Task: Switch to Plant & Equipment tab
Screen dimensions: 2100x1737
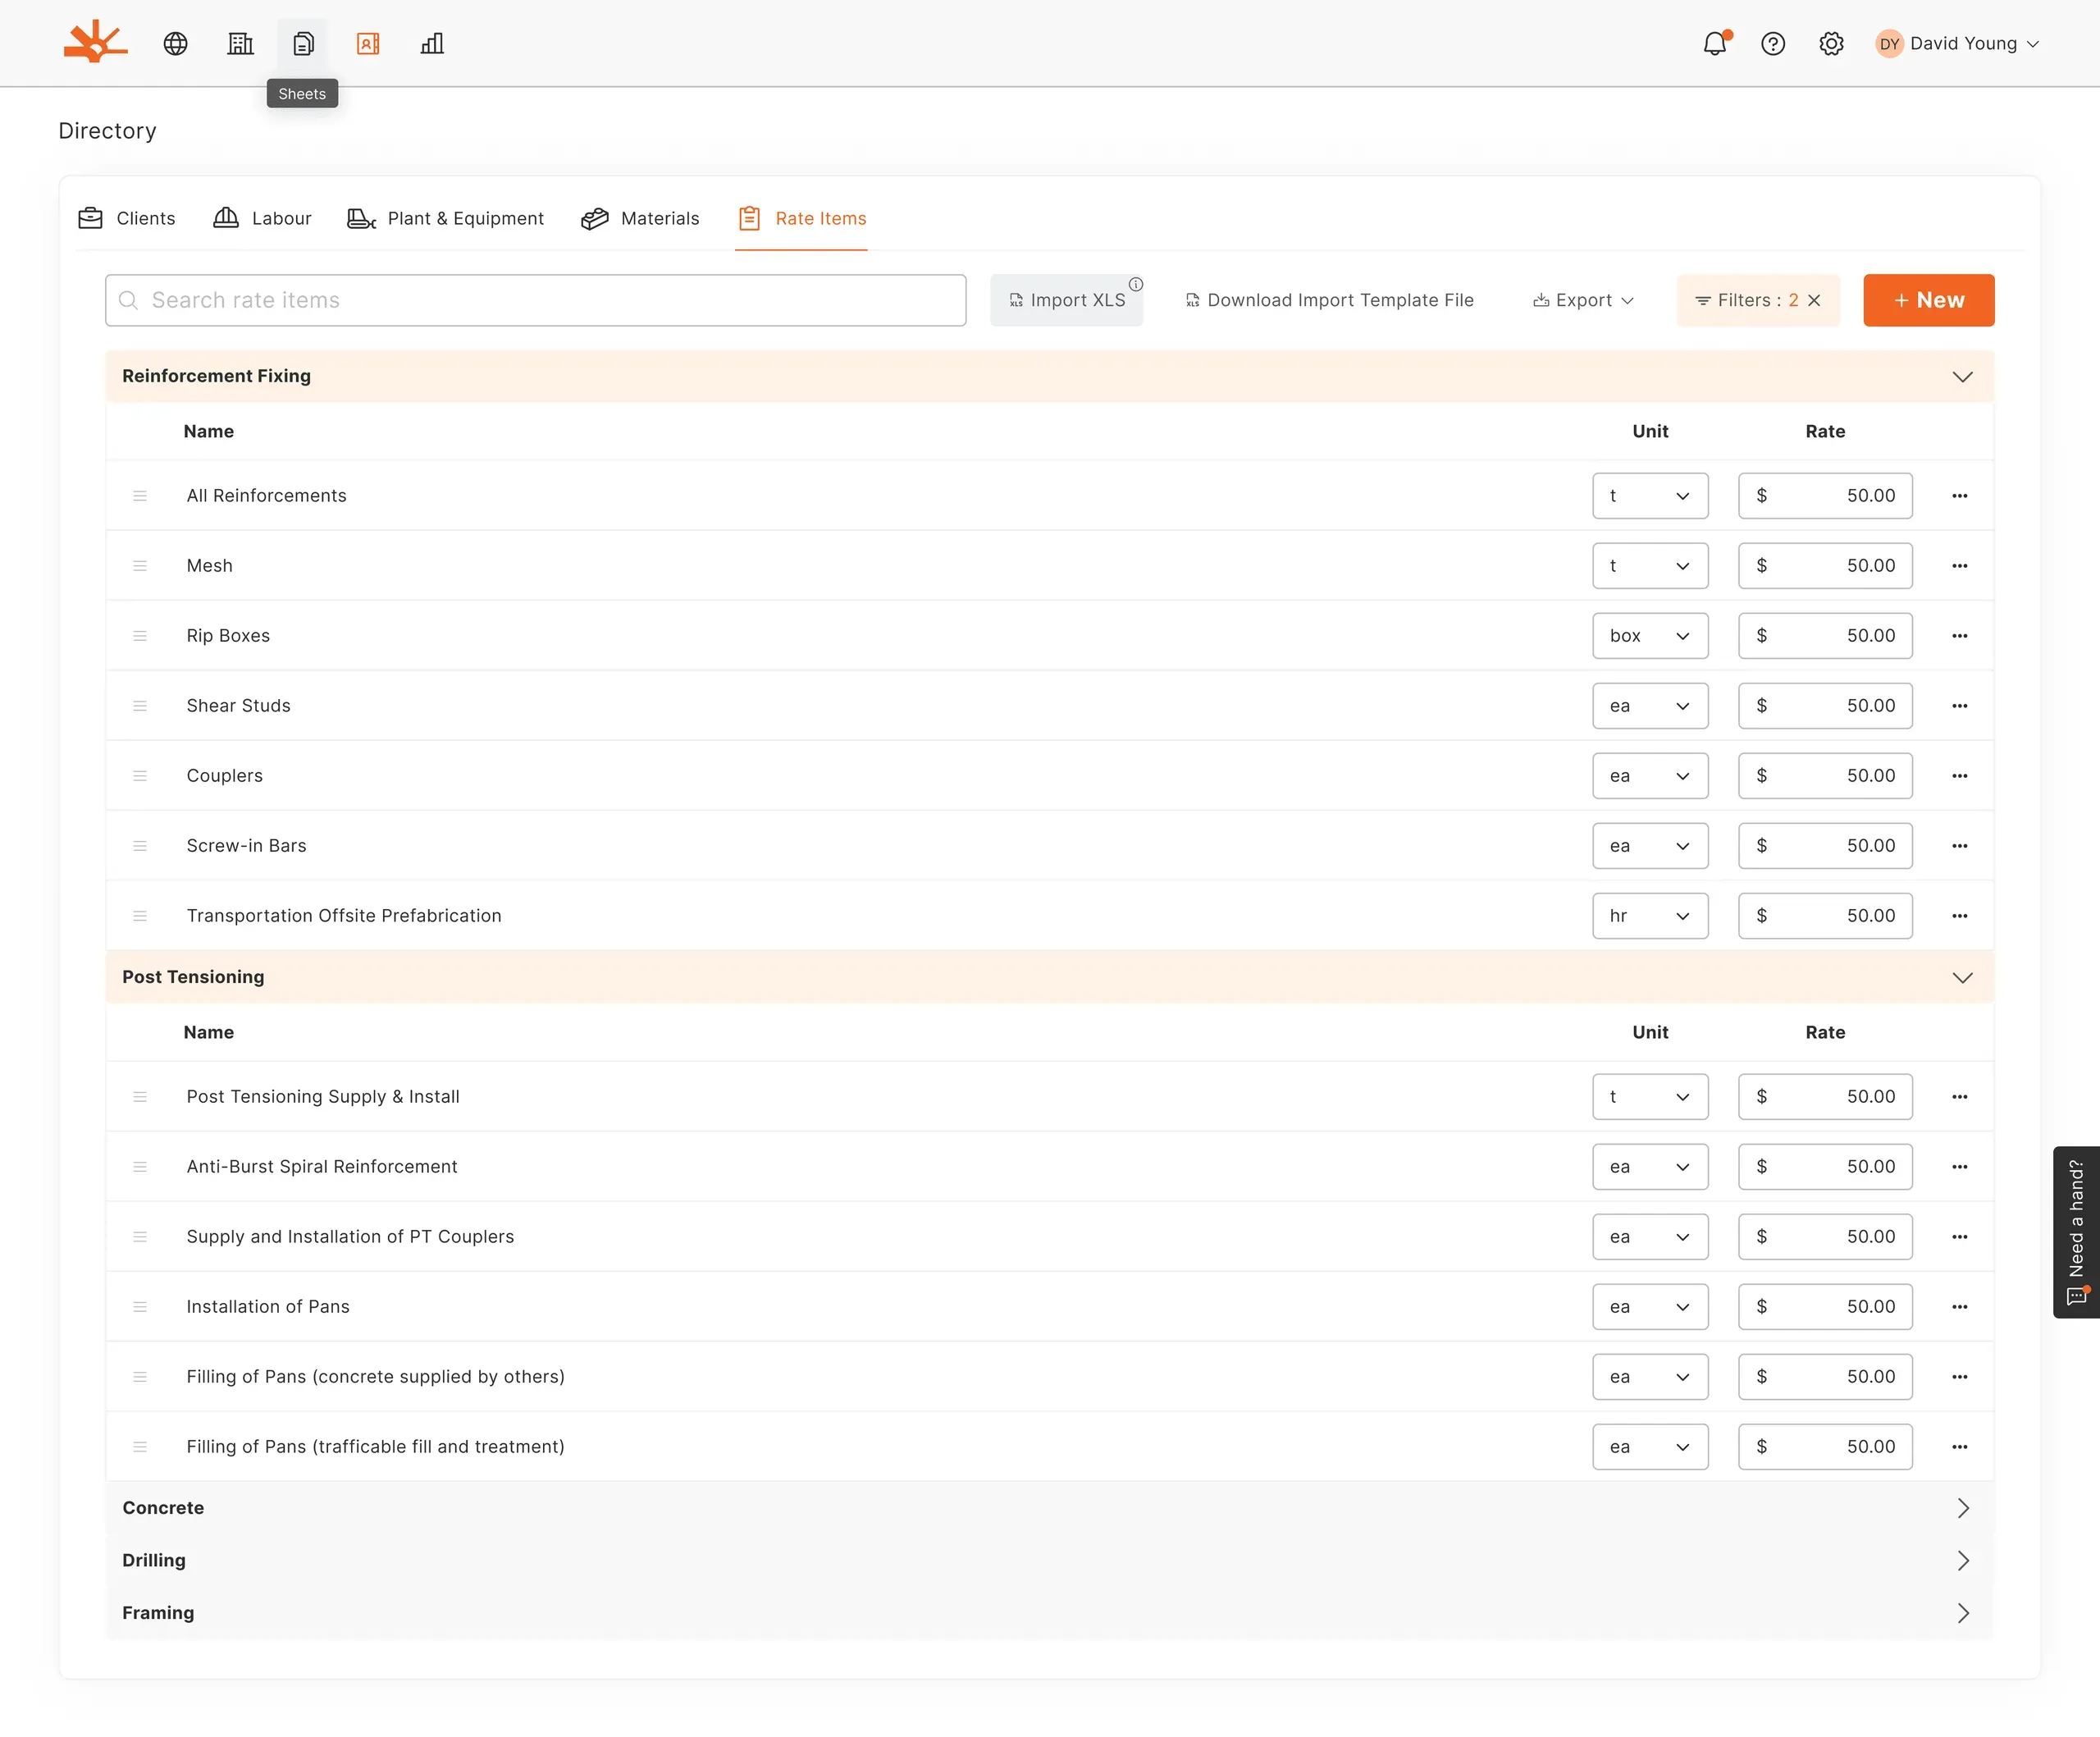Action: coord(445,218)
